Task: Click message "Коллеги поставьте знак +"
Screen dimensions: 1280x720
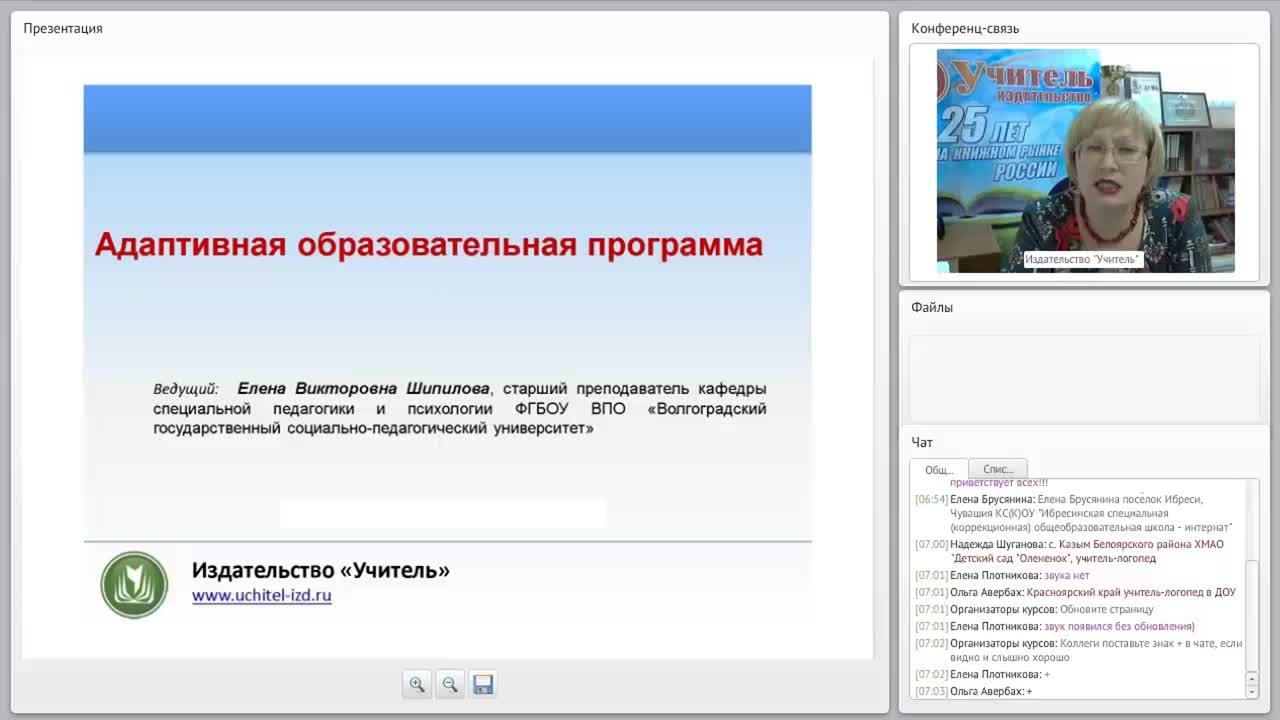Action: (1078, 650)
